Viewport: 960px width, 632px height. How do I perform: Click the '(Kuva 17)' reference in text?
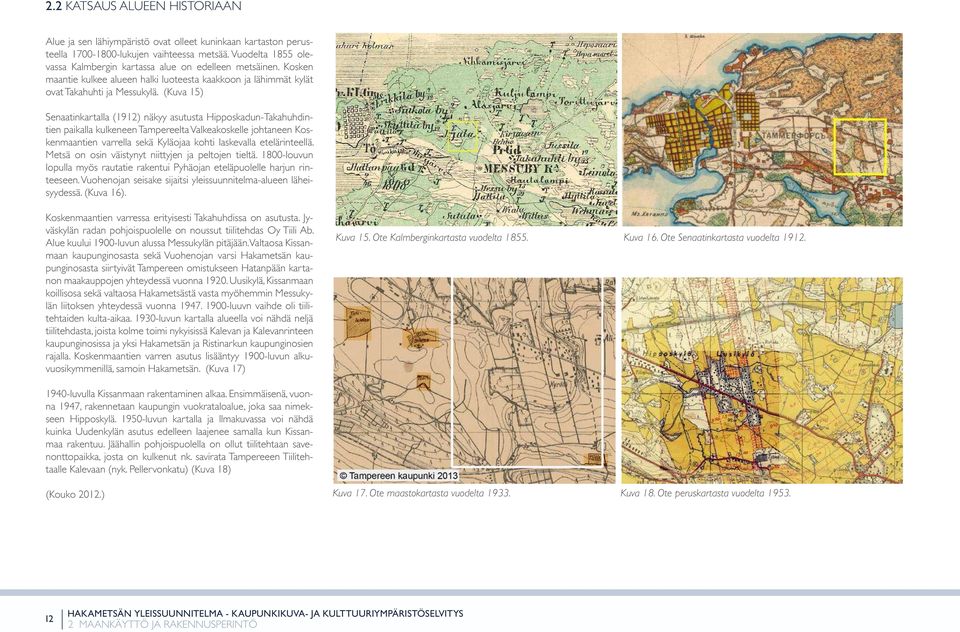tap(225, 369)
